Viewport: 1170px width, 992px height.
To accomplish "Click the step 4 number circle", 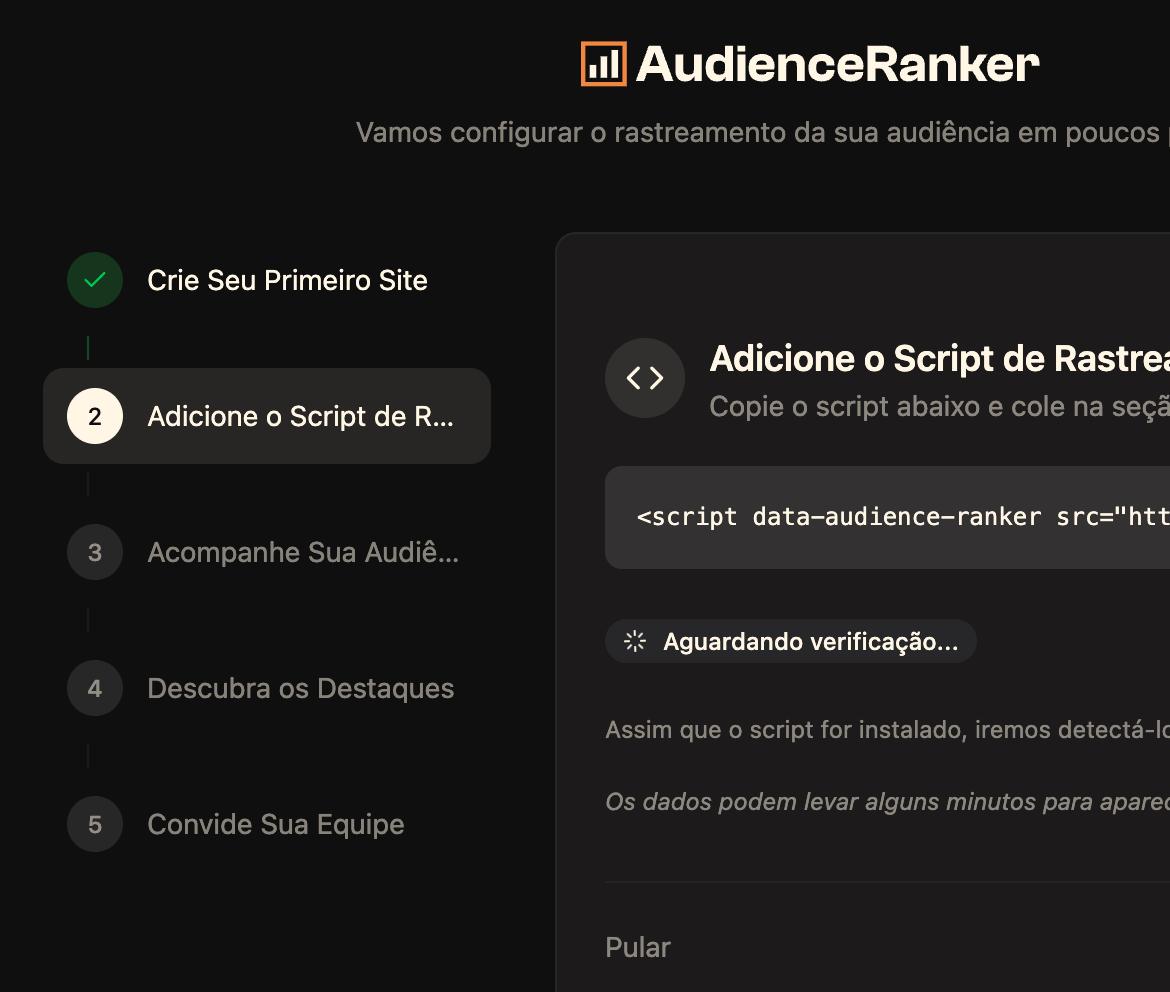I will point(95,688).
